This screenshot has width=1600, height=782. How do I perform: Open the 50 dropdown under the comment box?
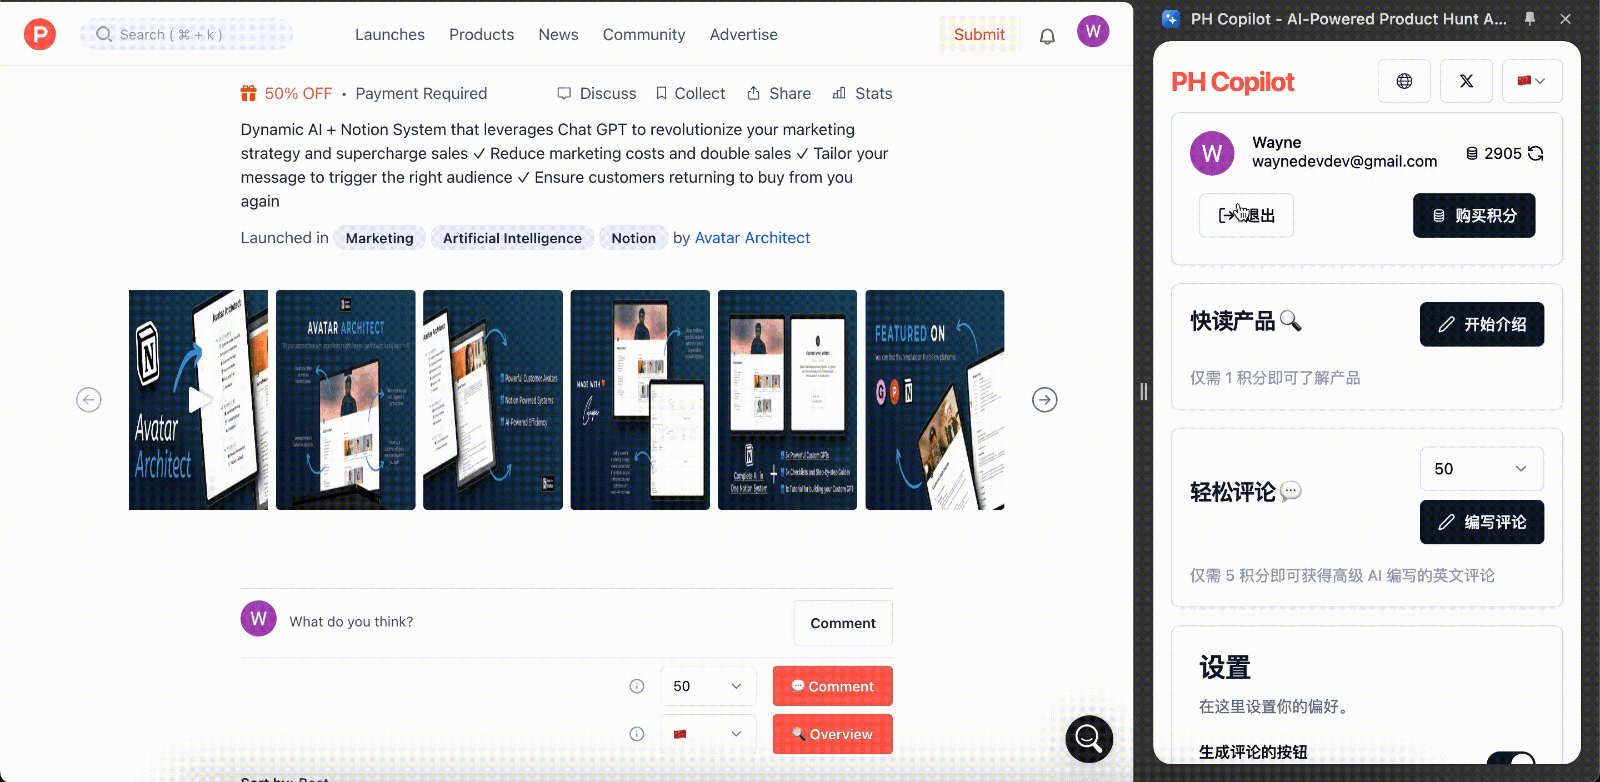click(708, 686)
